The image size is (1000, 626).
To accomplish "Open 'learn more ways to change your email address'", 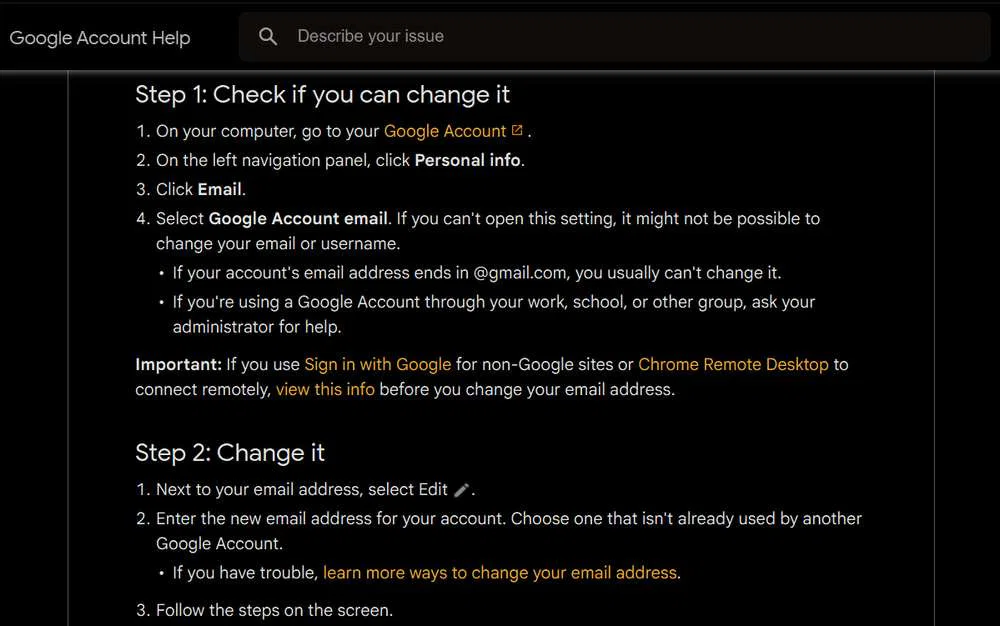I will point(500,573).
